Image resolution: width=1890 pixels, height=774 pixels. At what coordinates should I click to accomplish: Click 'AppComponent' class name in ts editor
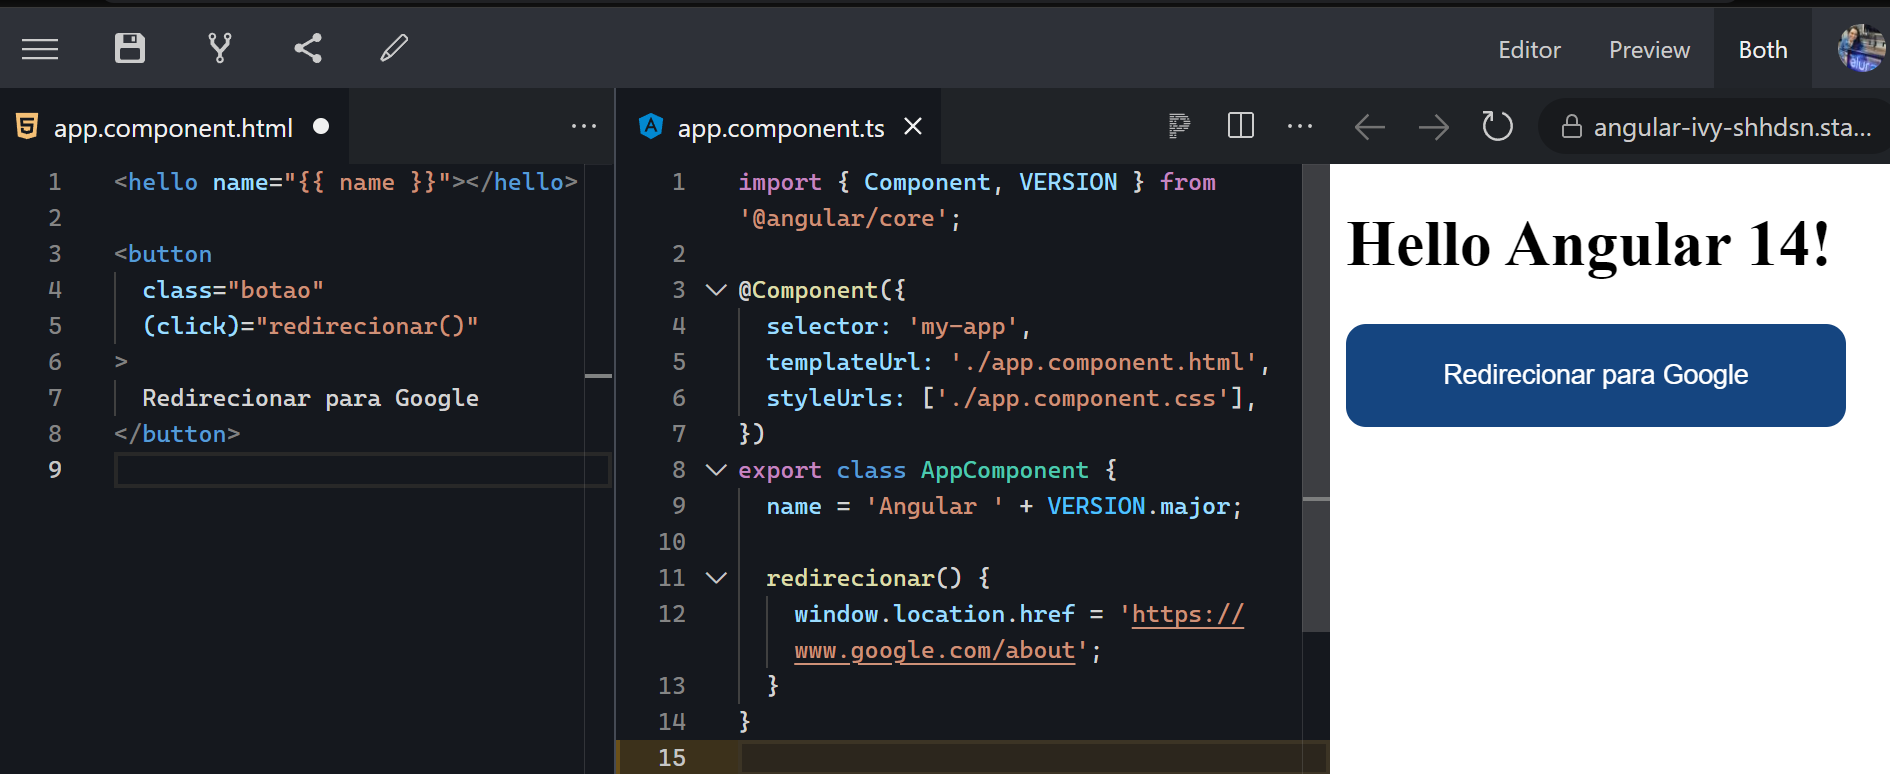click(x=1004, y=470)
